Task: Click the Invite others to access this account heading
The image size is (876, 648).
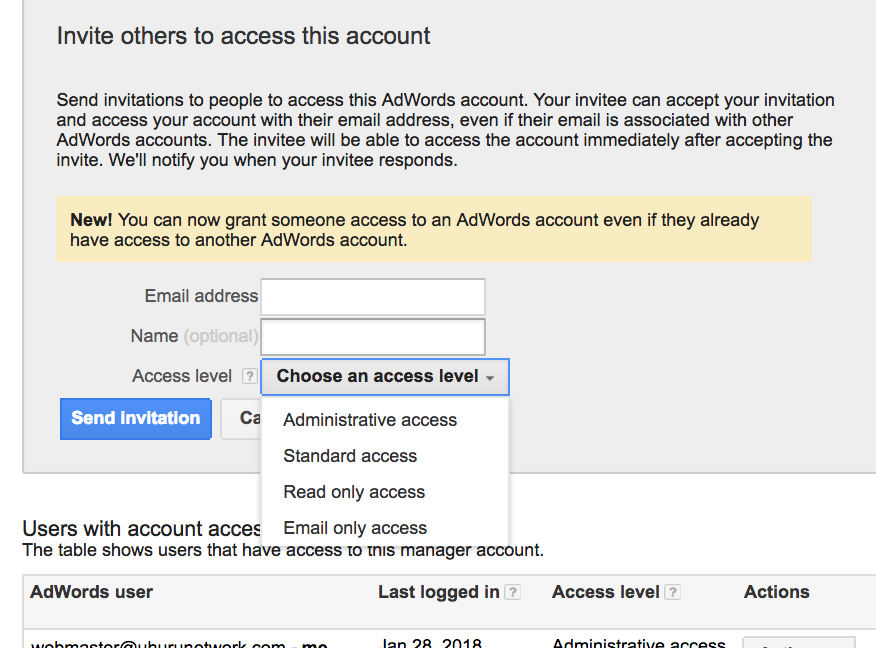Action: [x=244, y=36]
